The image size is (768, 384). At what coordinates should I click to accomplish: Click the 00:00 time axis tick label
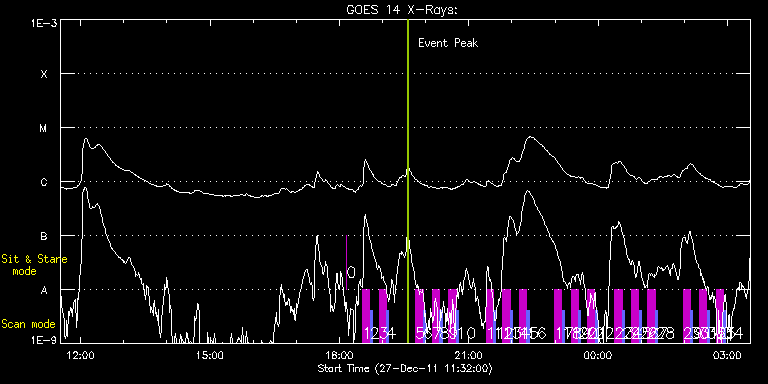pos(598,355)
